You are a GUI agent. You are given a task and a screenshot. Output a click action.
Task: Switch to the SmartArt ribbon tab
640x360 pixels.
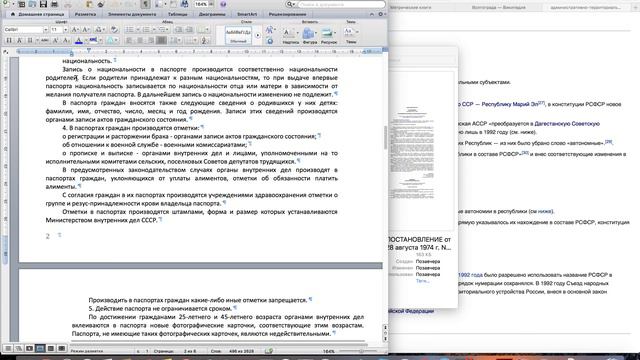point(247,14)
